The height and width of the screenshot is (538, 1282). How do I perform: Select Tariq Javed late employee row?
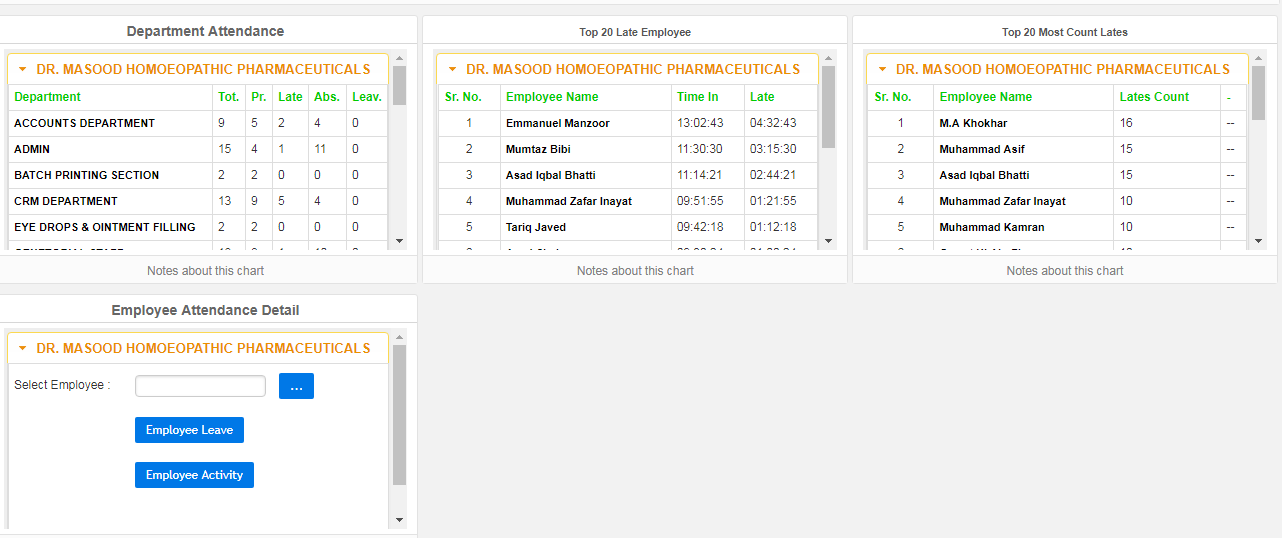pyautogui.click(x=628, y=227)
